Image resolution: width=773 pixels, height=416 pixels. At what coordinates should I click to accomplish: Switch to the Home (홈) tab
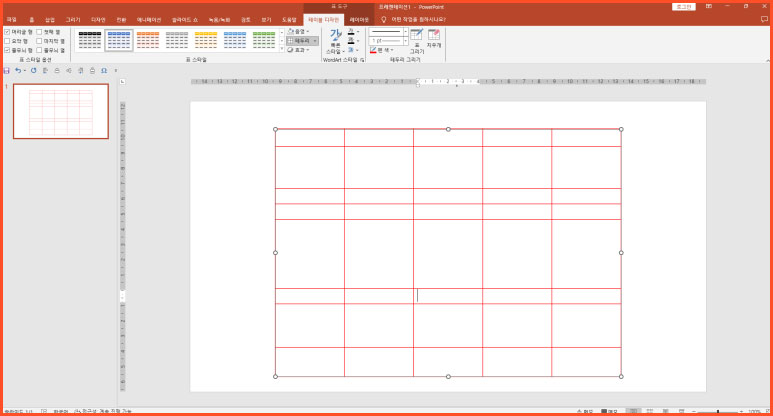(32, 20)
